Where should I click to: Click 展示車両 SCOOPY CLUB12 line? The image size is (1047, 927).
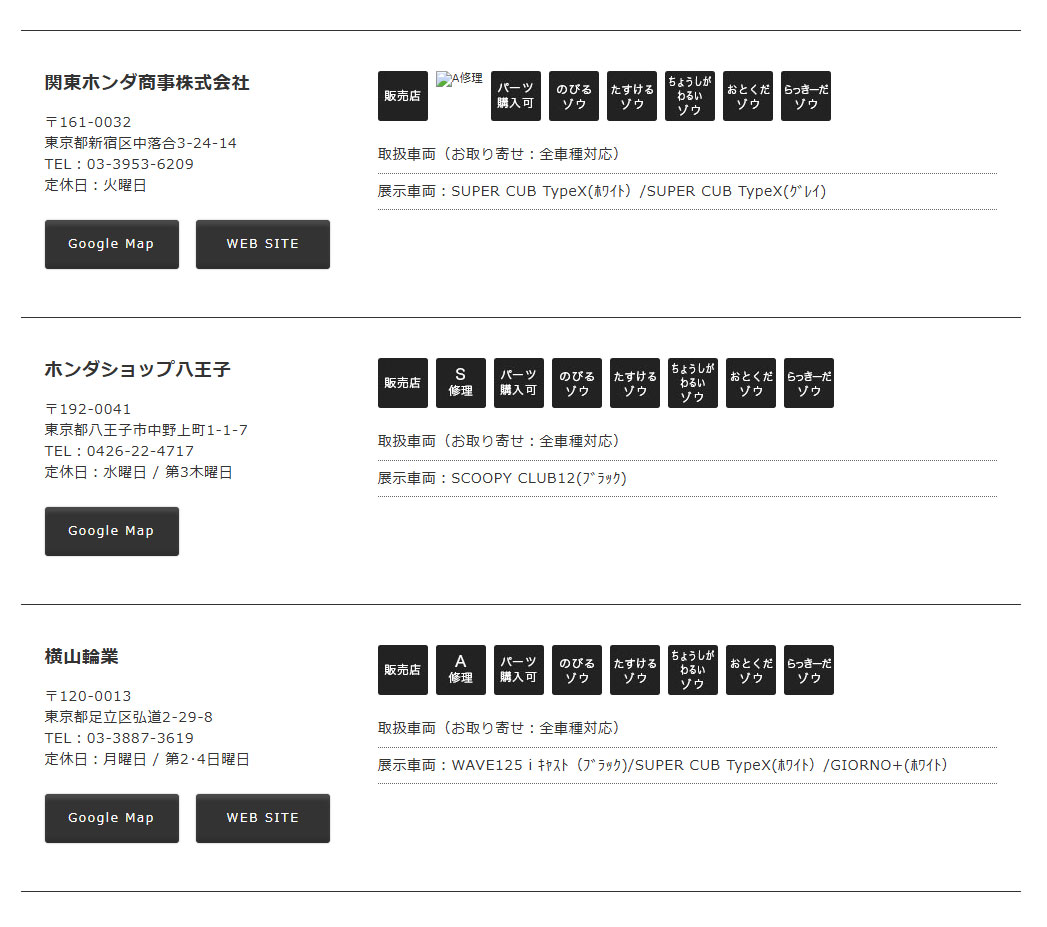[502, 479]
